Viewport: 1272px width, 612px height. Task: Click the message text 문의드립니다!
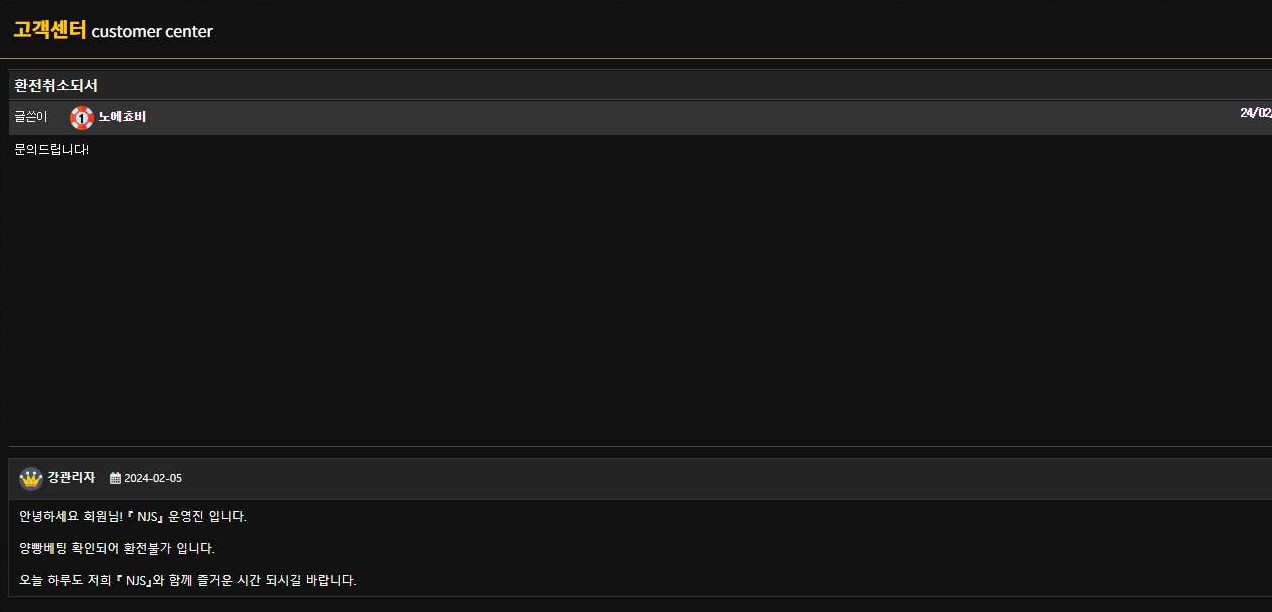tap(52, 150)
